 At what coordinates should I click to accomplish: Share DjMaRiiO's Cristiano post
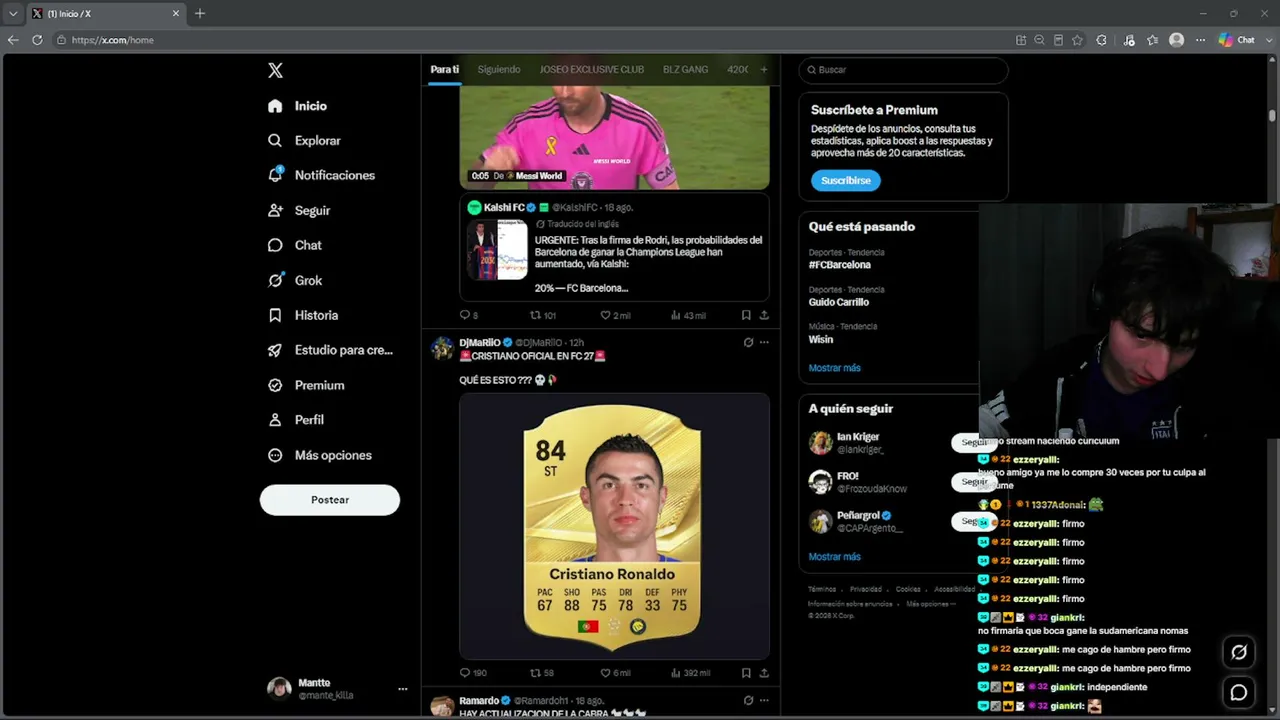(x=764, y=674)
